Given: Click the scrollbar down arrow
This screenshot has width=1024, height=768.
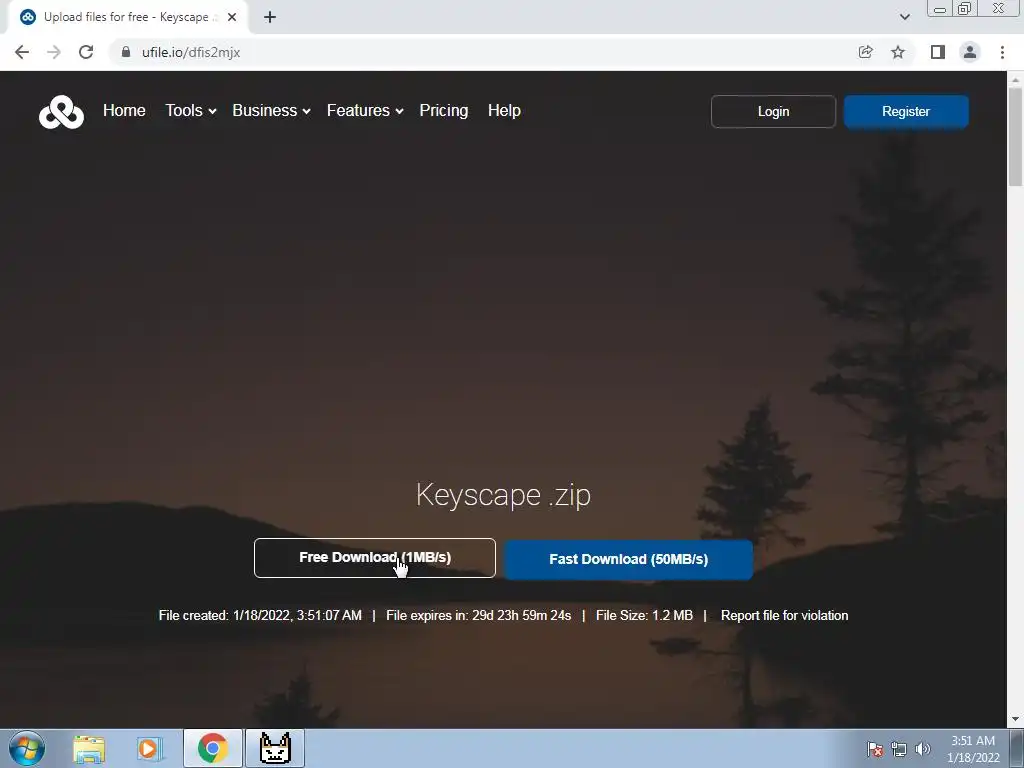Looking at the screenshot, I should pos(1015,720).
